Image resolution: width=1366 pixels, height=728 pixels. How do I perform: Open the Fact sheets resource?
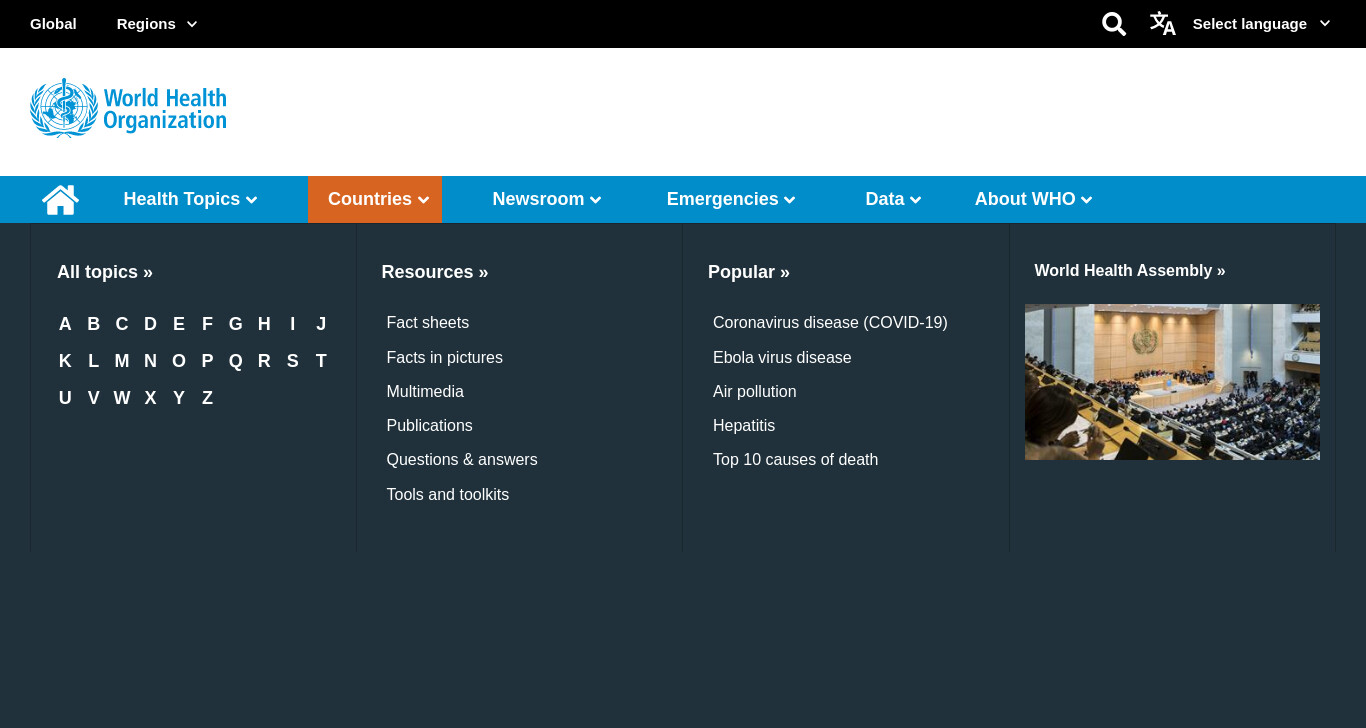coord(428,323)
